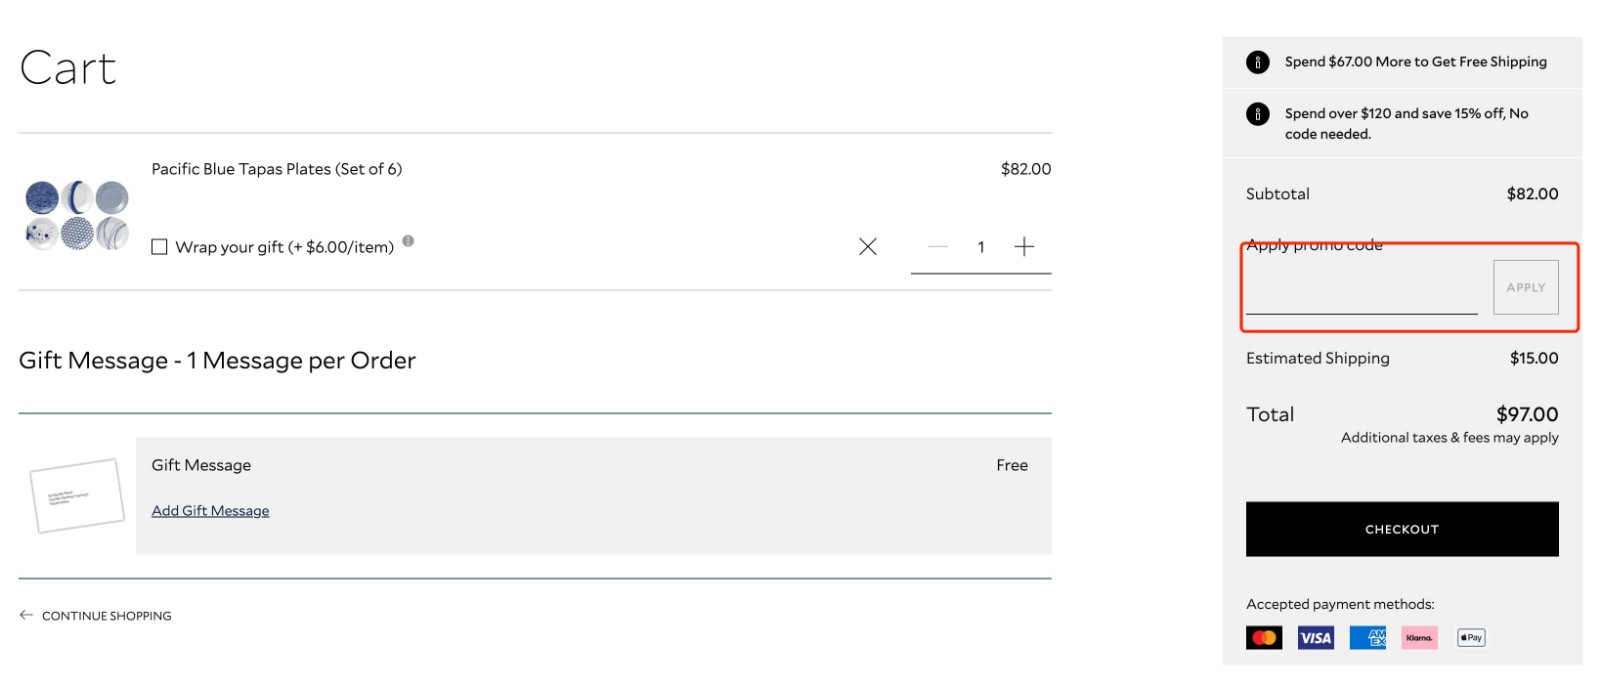
Task: Click the Mastercard payment icon
Action: click(1264, 638)
